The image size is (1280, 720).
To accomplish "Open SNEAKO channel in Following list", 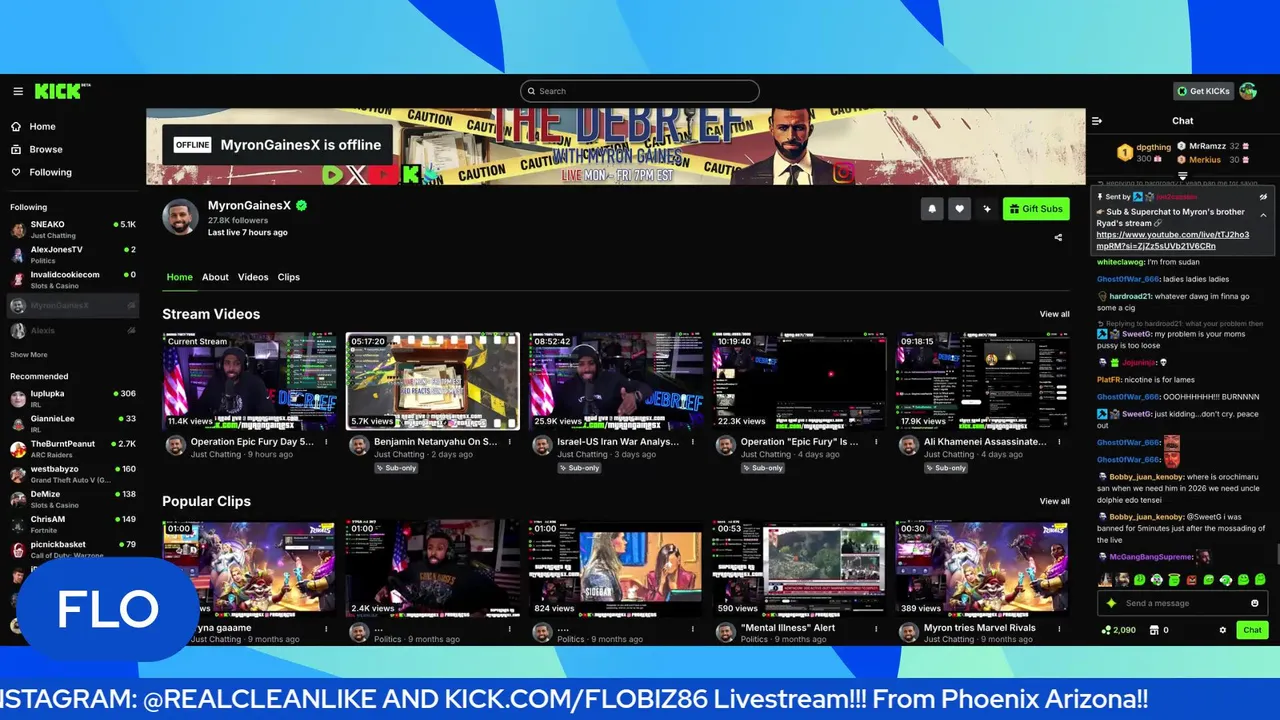I will (72, 229).
